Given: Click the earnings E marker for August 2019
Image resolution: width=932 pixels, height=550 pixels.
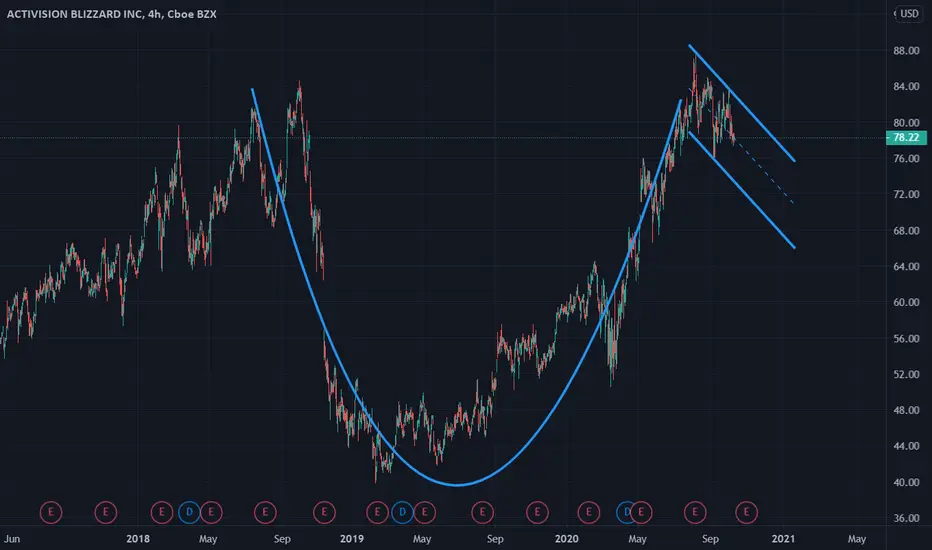Looking at the screenshot, I should point(482,512).
